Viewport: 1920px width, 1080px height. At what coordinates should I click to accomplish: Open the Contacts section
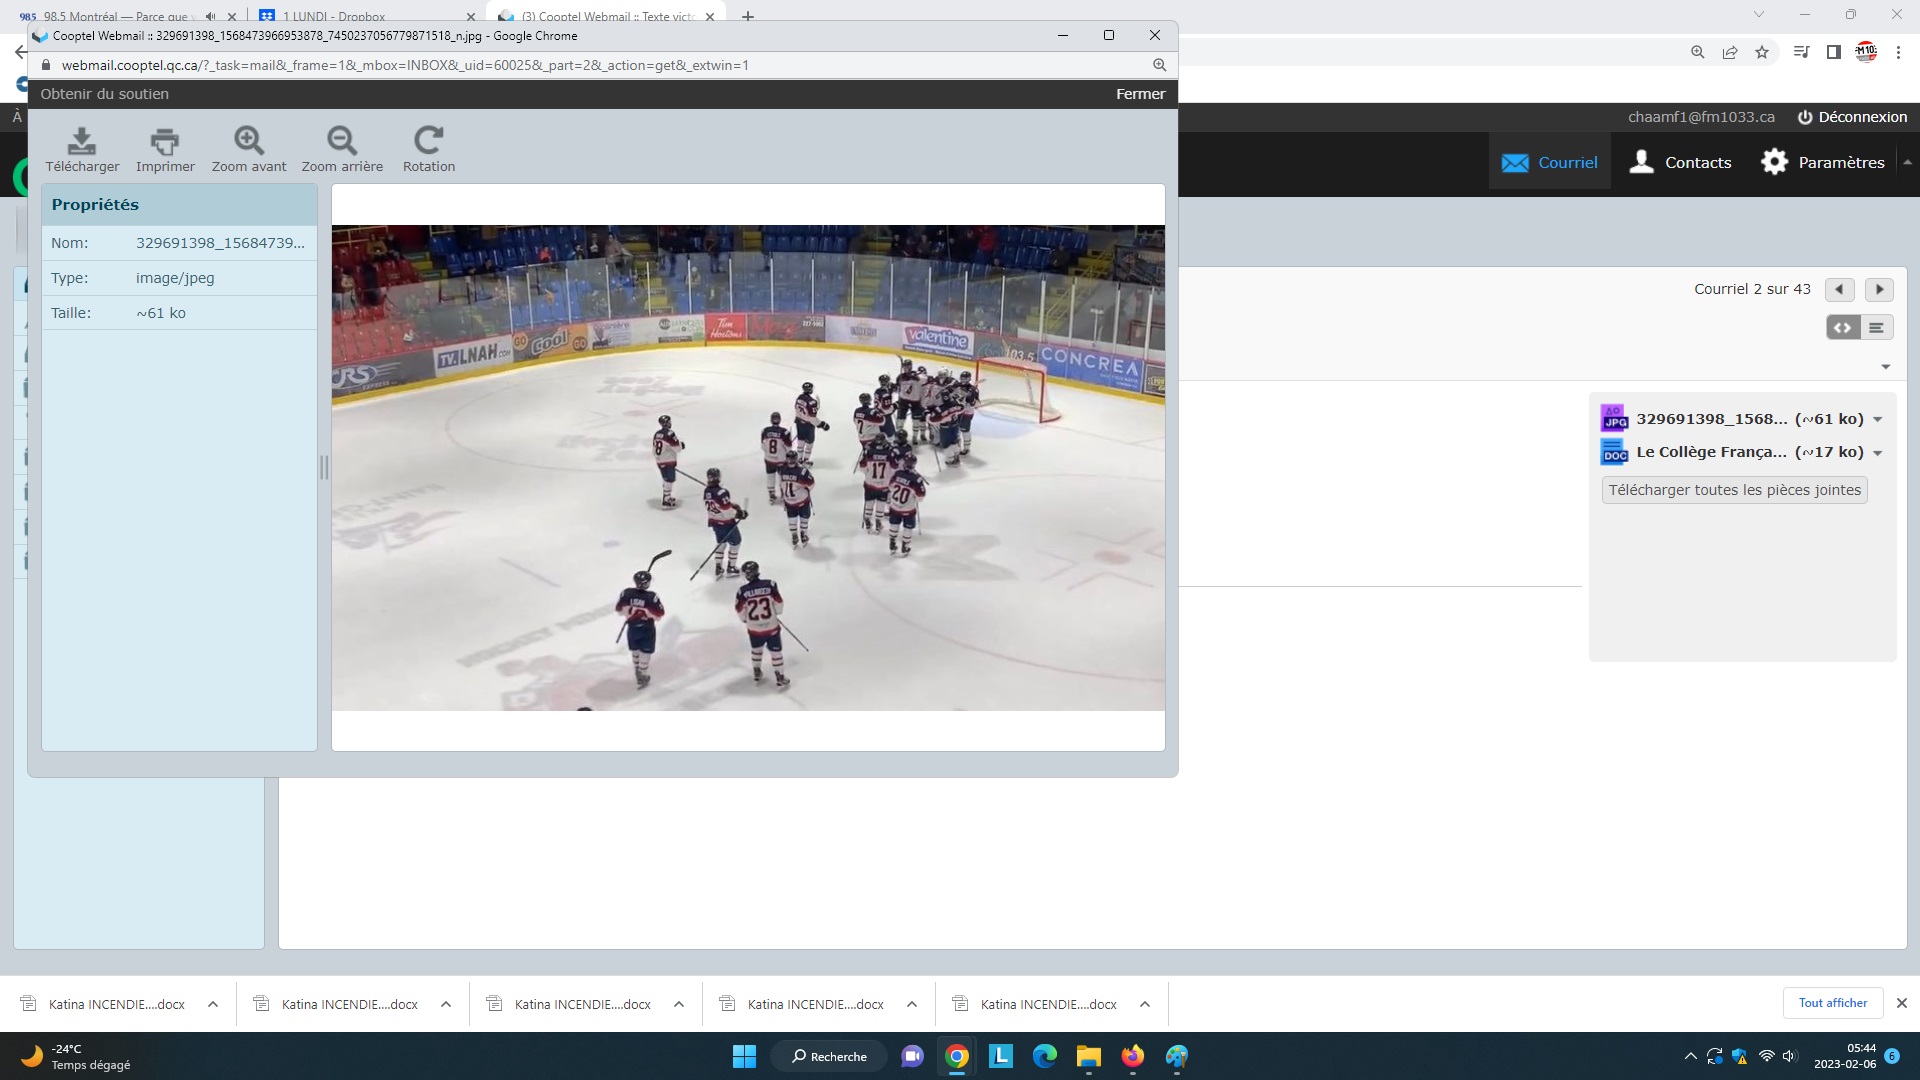pyautogui.click(x=1681, y=162)
